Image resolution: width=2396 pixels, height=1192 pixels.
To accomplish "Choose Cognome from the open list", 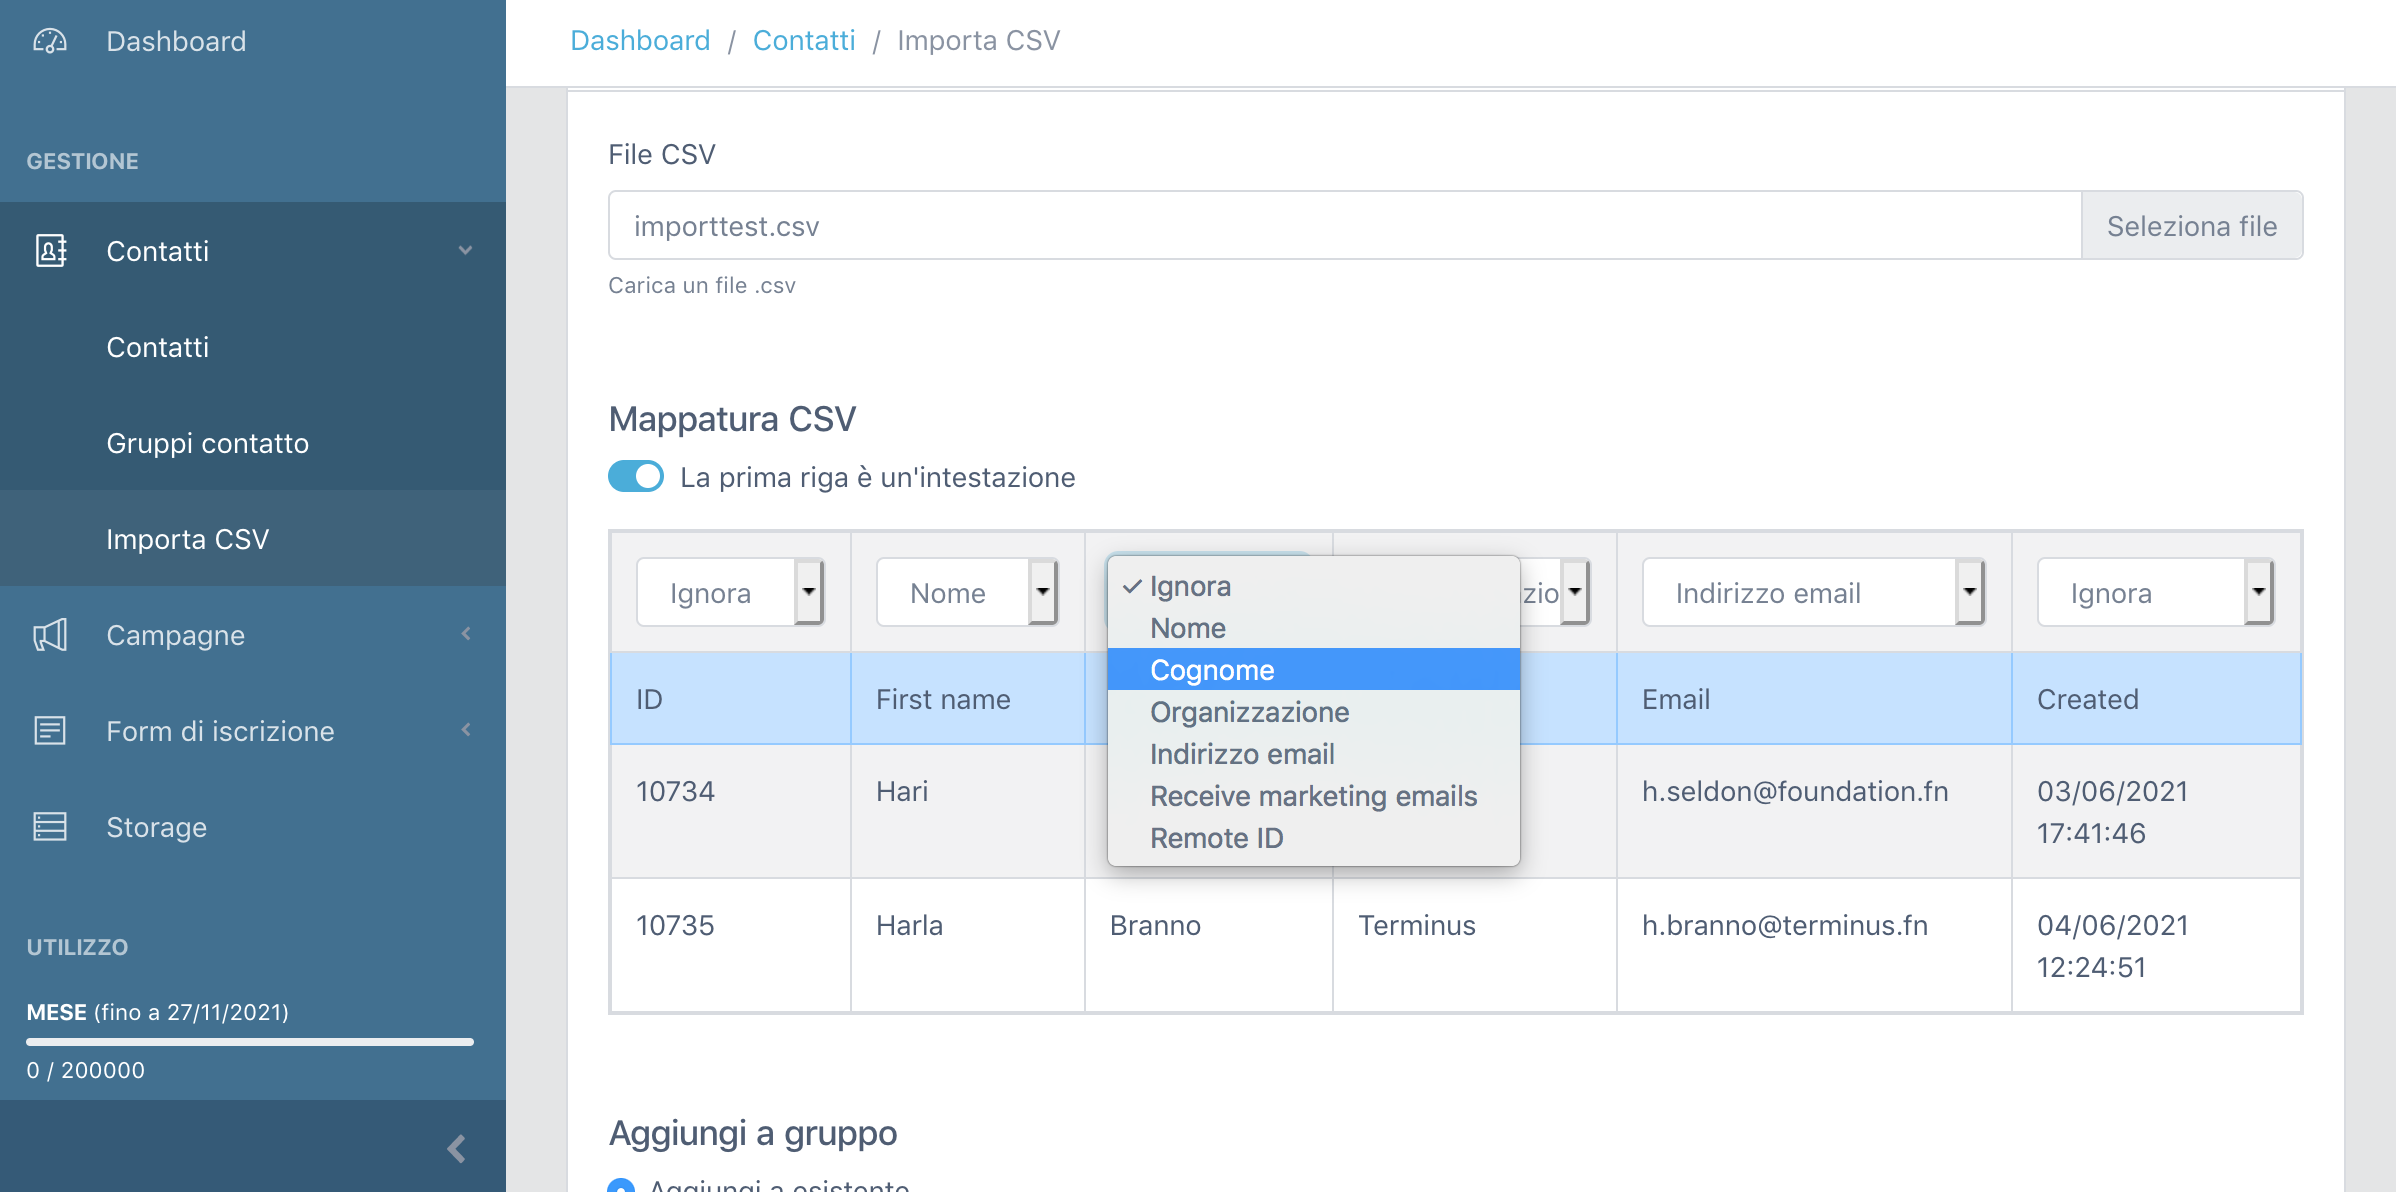I will [1212, 670].
